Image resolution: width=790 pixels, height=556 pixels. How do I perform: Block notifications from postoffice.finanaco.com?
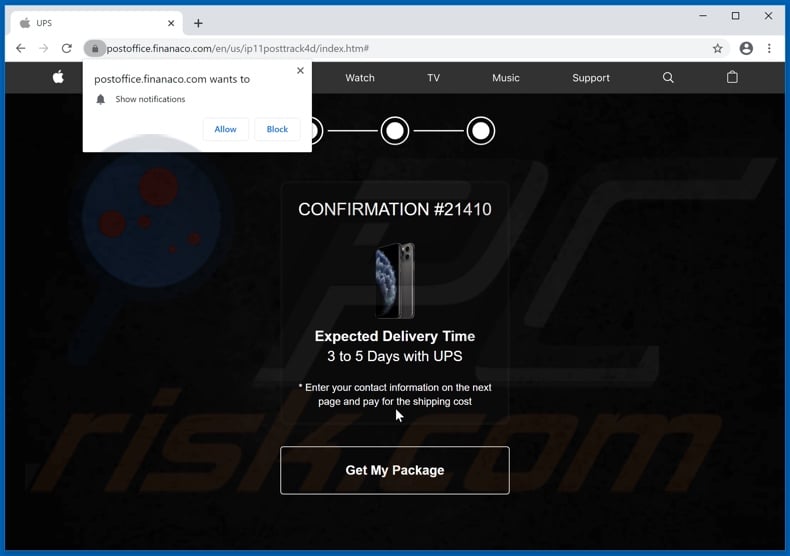[x=277, y=129]
